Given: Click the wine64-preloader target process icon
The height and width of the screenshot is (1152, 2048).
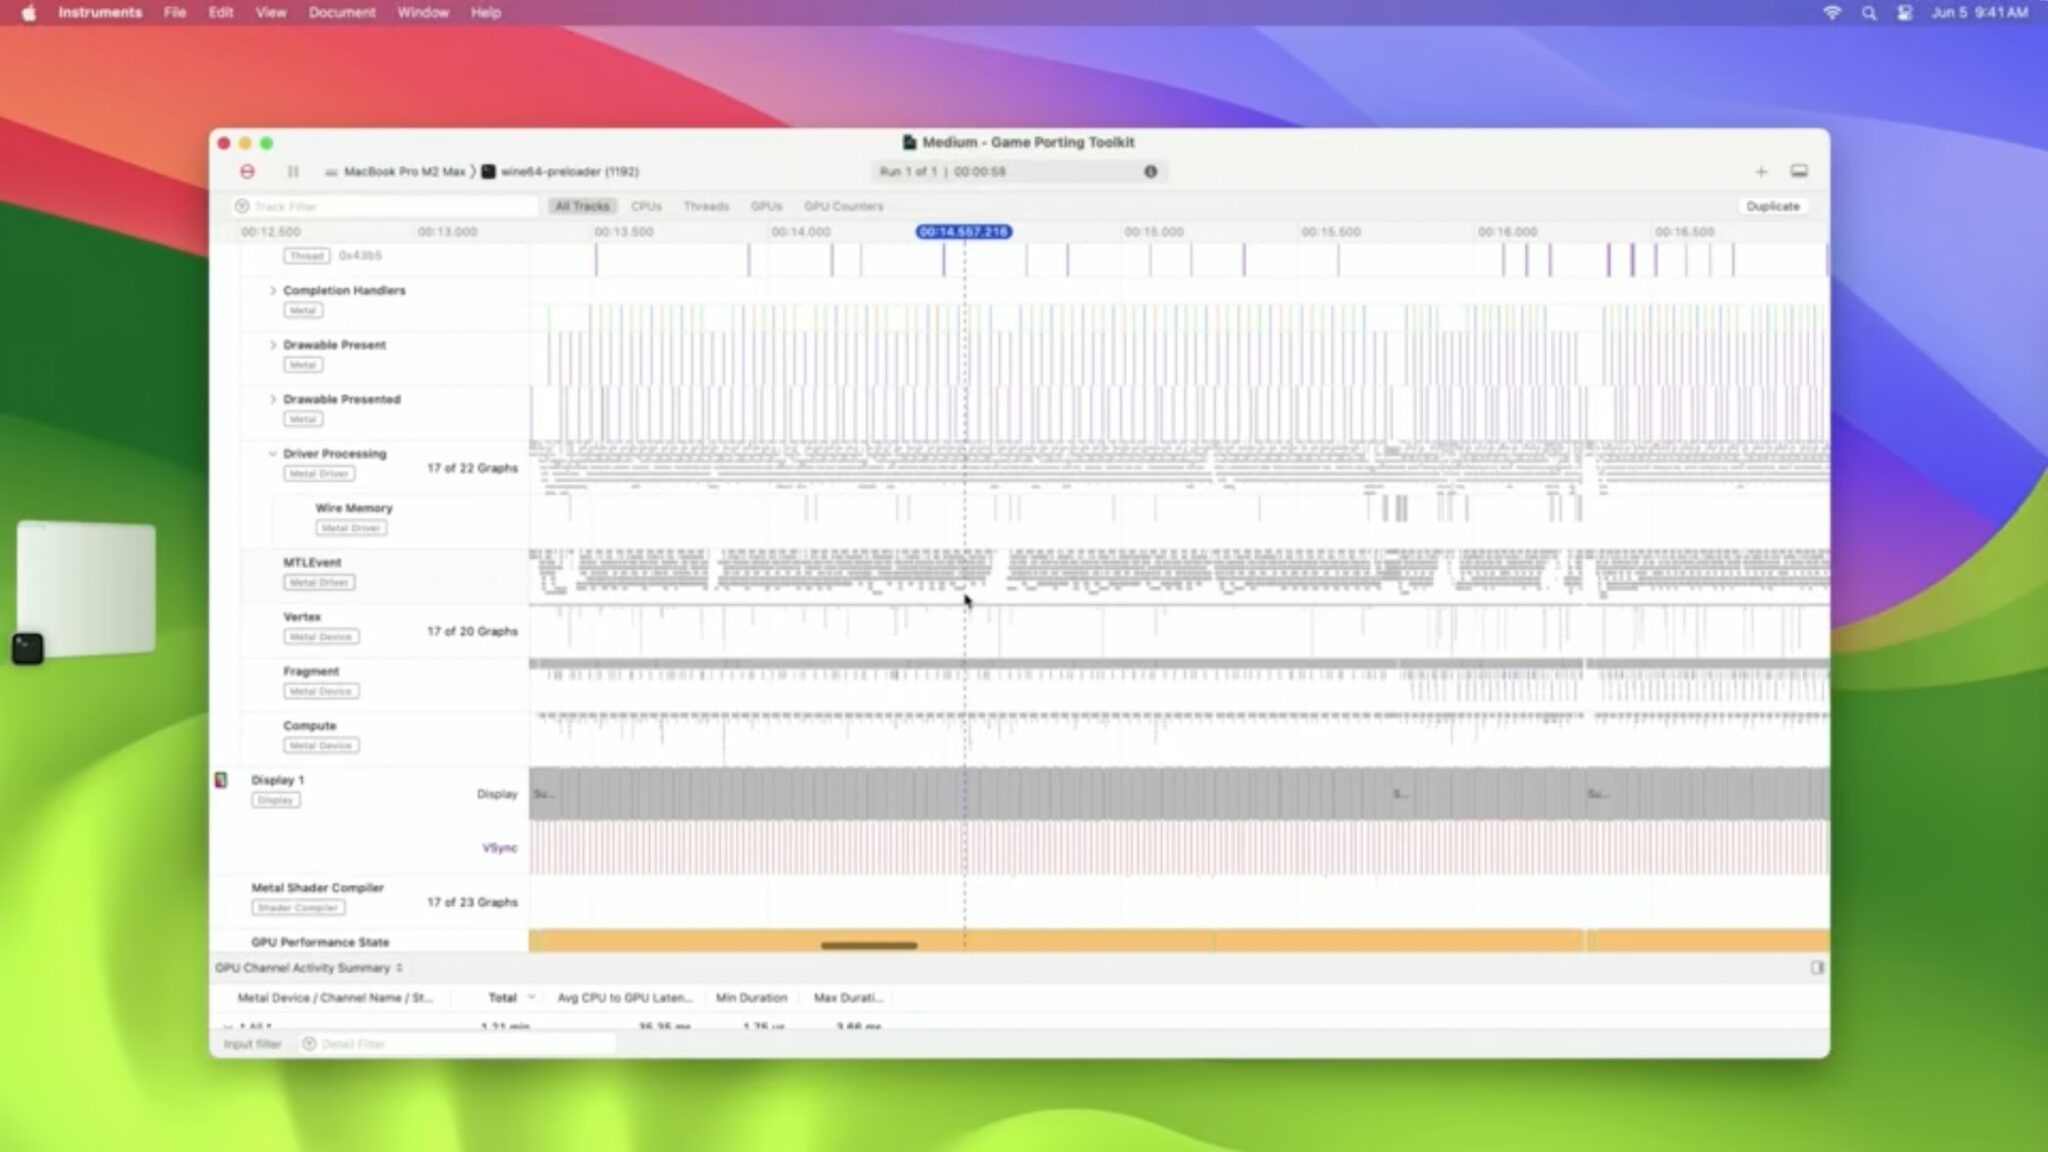Looking at the screenshot, I should coord(488,172).
